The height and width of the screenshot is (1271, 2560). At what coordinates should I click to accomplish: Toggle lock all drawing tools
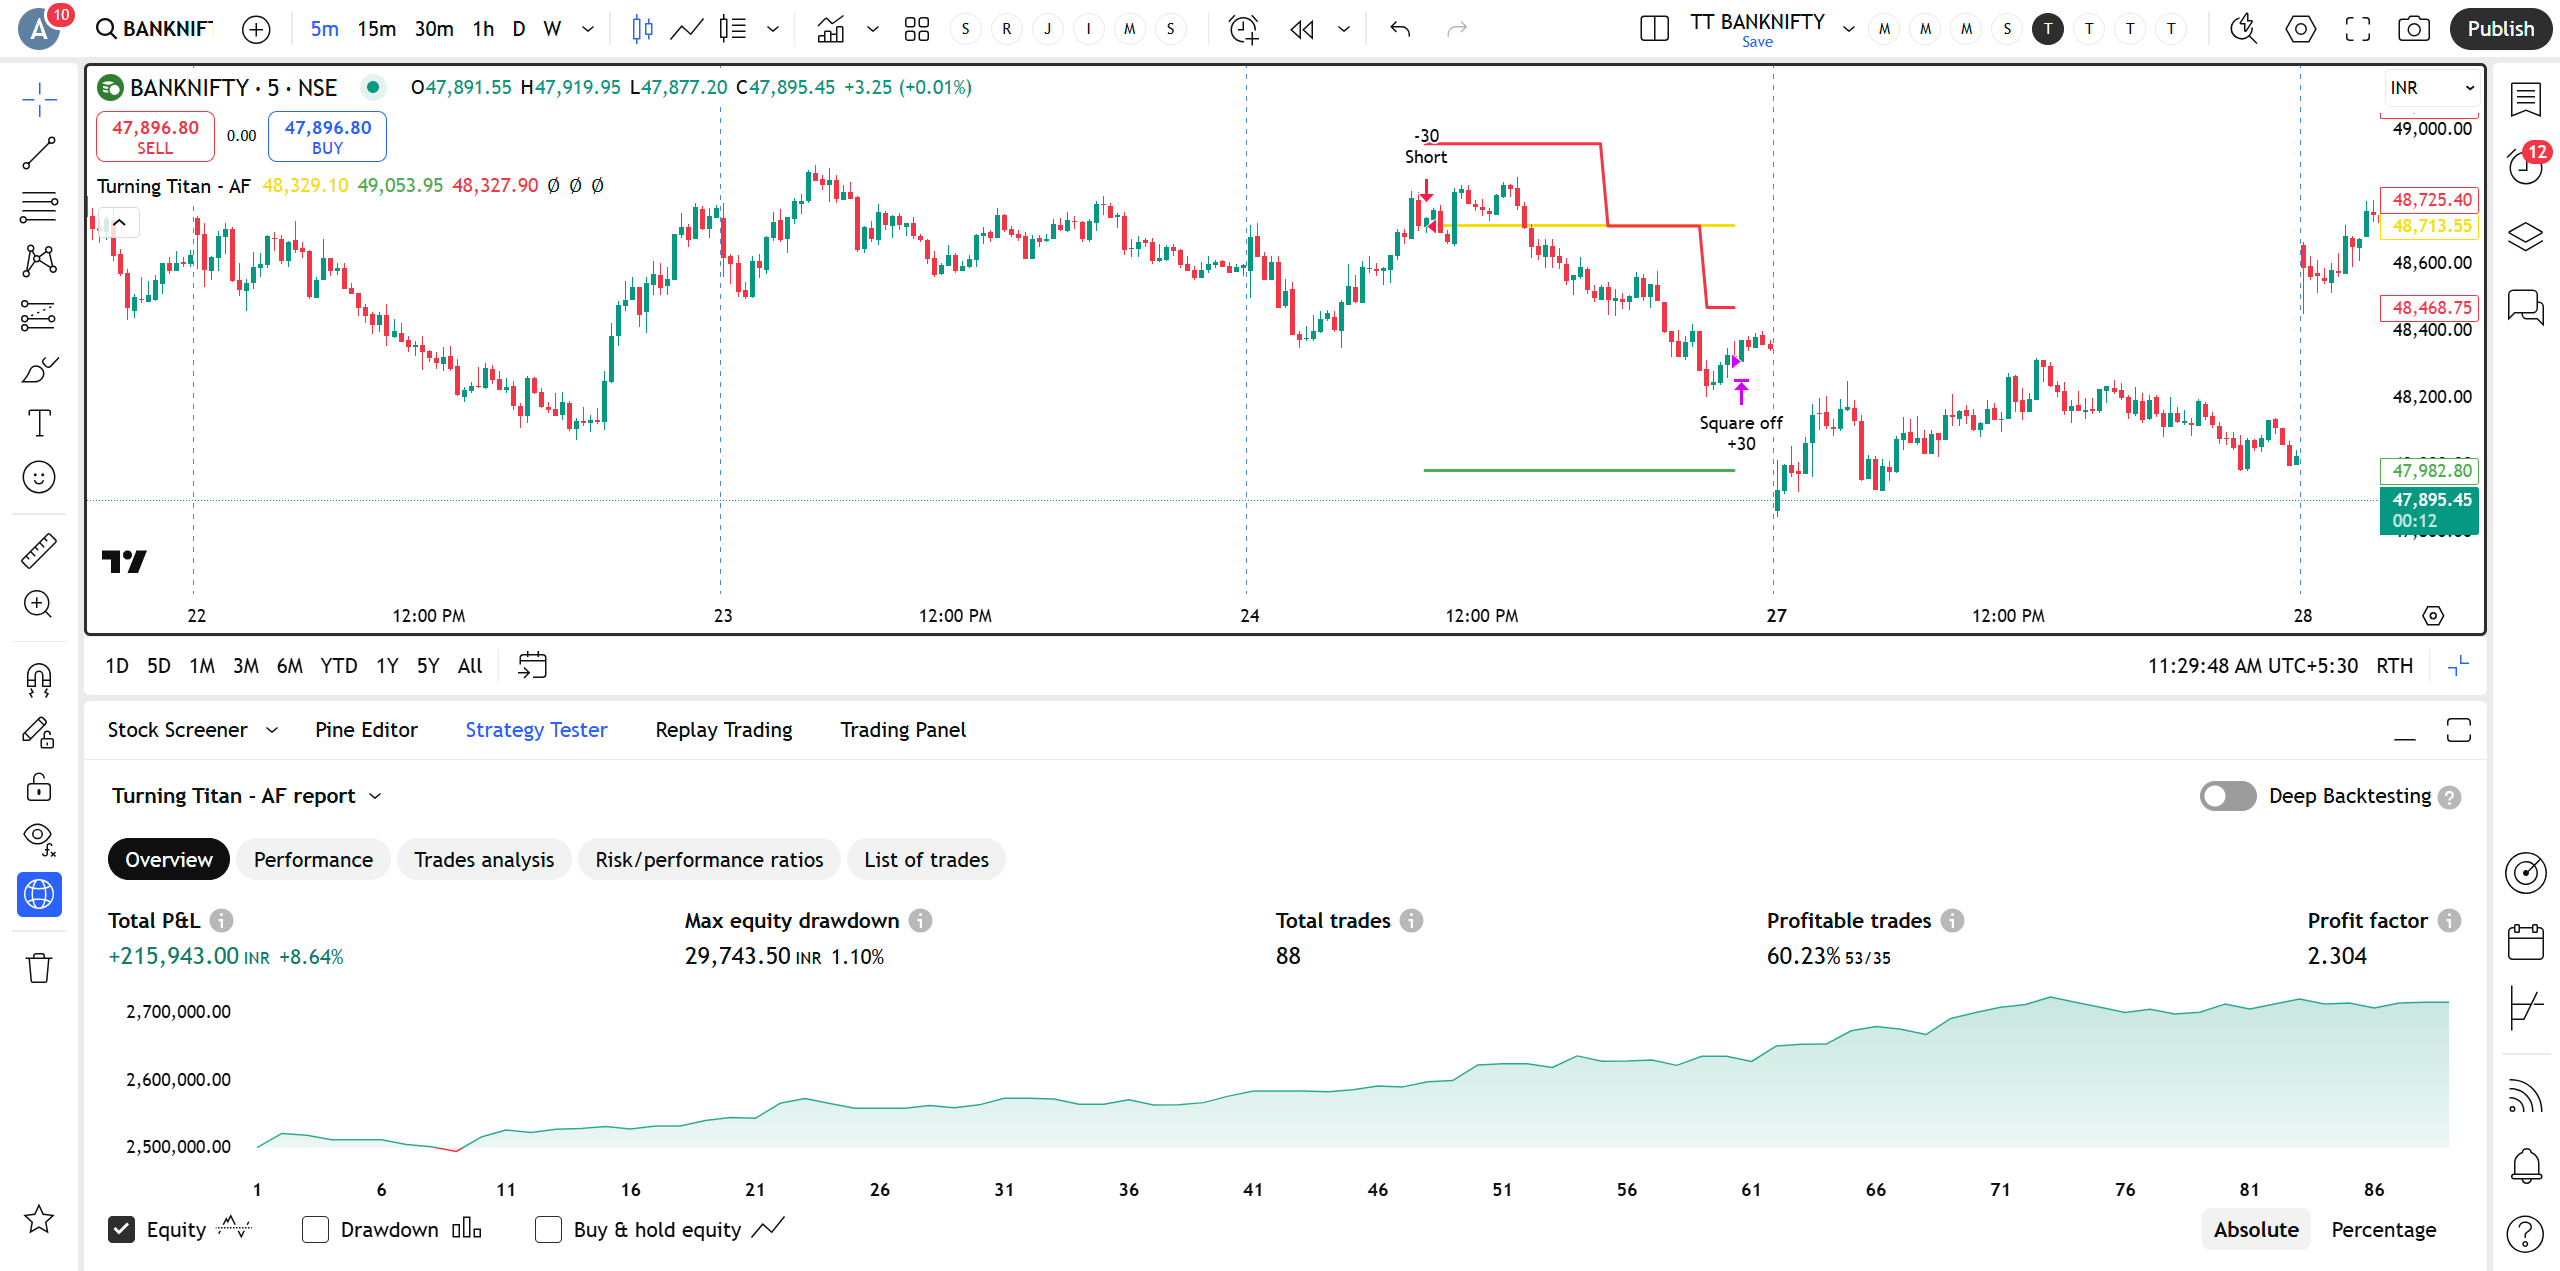click(x=39, y=787)
